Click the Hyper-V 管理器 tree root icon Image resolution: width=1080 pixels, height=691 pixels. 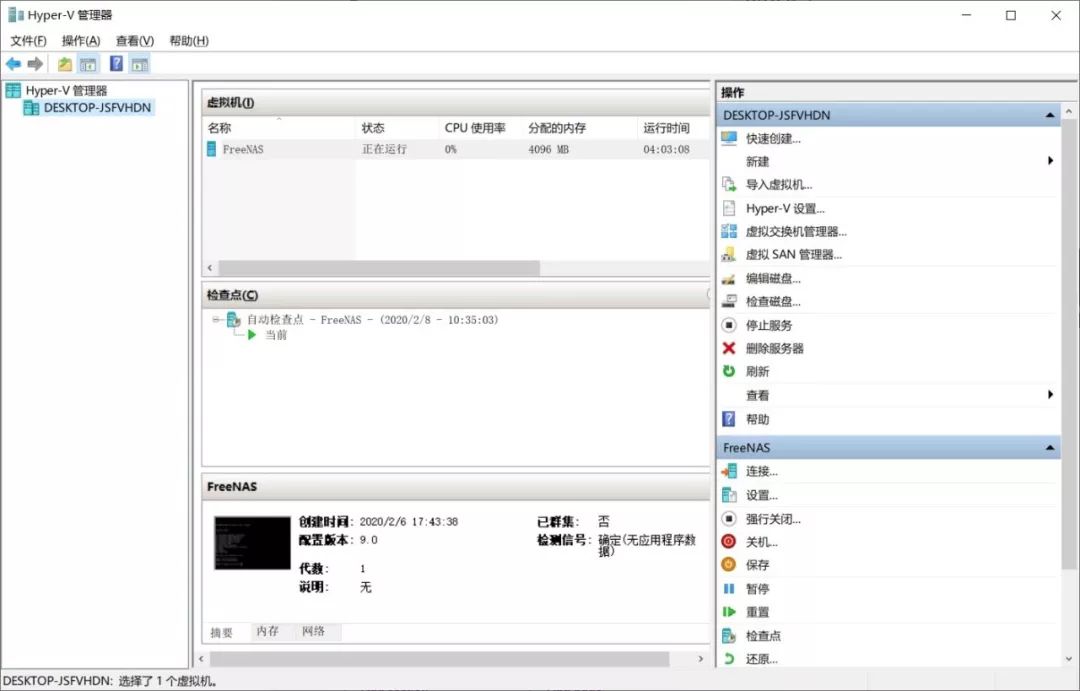click(13, 90)
